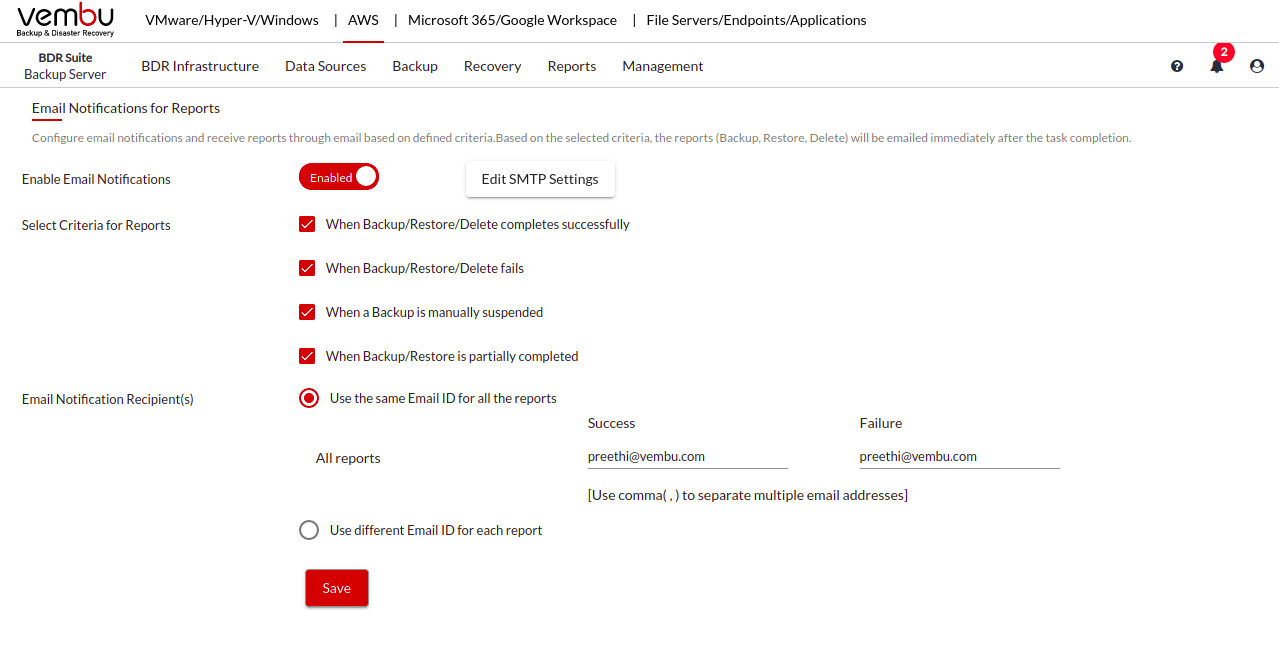Viewport: 1279px width, 657px height.
Task: Click the 'Select Criteria for Reports' label
Action: (96, 225)
